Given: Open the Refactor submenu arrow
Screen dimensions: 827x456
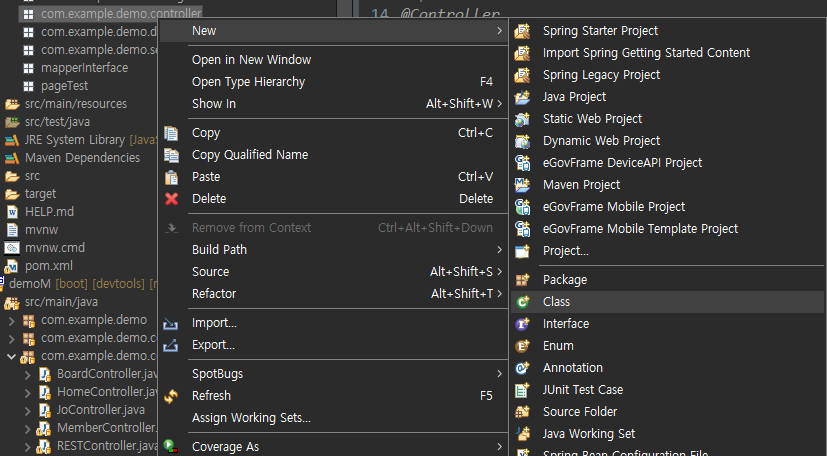Looking at the screenshot, I should pos(499,294).
